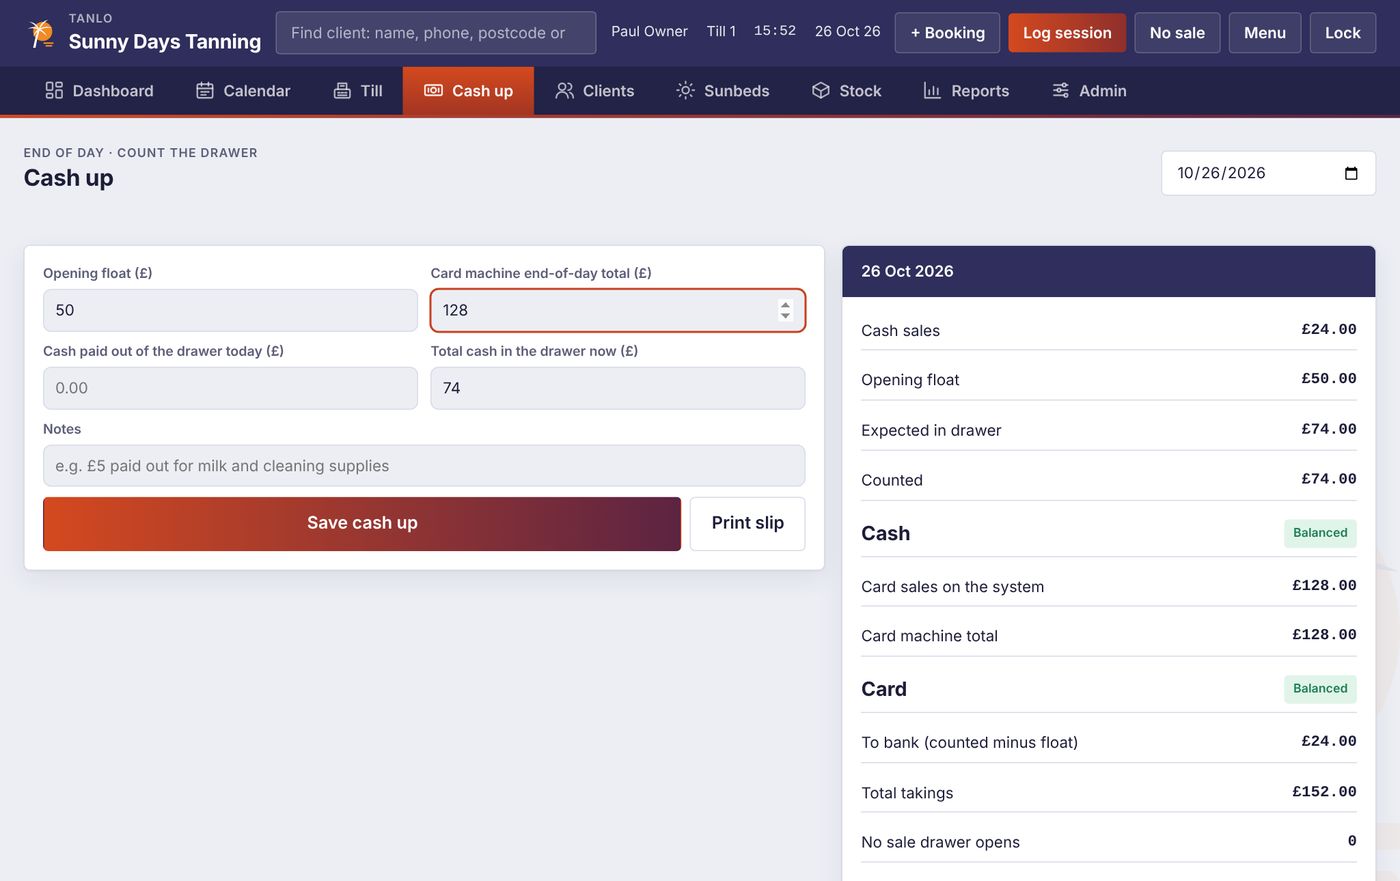Click the 10/26/2026 date field
Image resolution: width=1400 pixels, height=881 pixels.
coord(1268,173)
